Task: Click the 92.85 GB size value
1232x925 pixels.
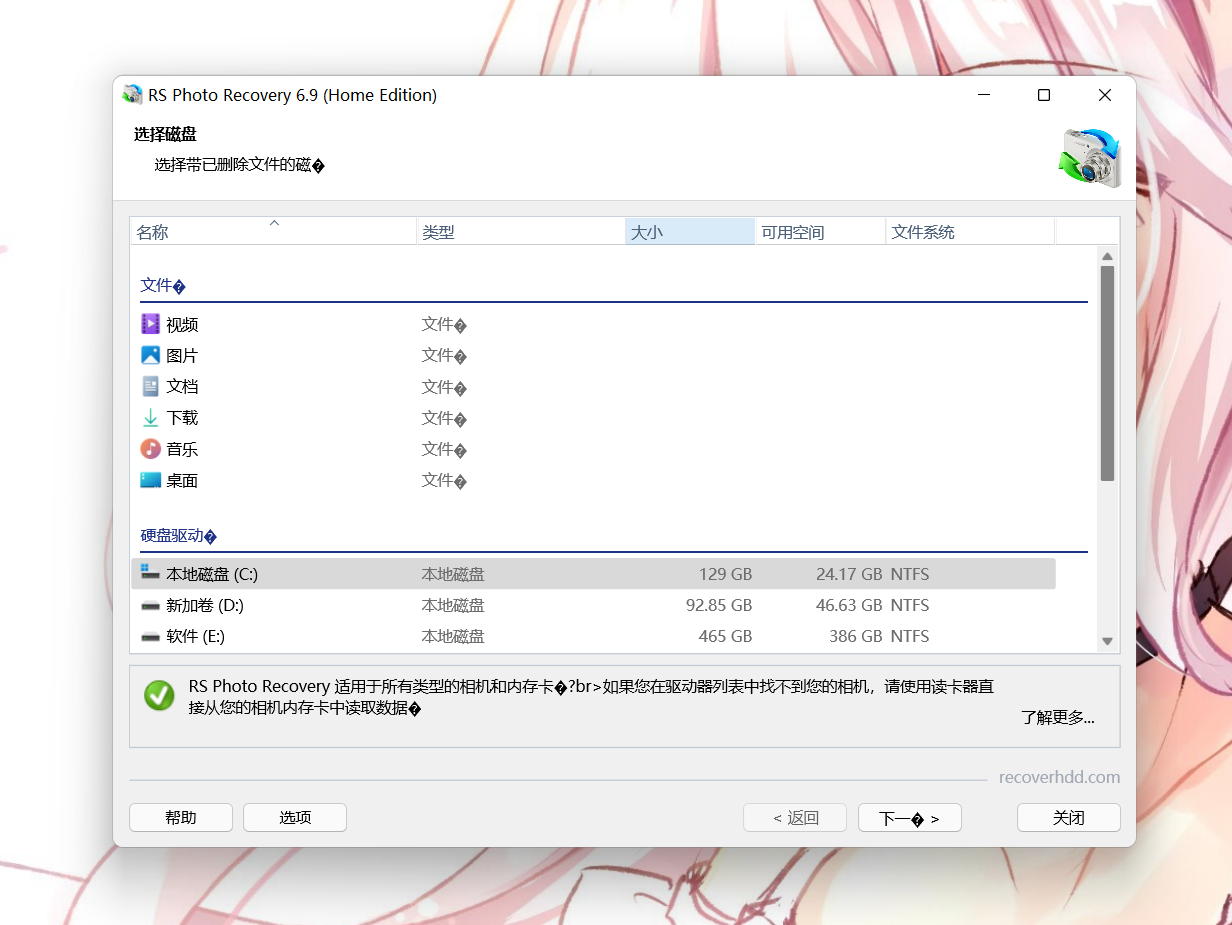Action: [x=719, y=605]
